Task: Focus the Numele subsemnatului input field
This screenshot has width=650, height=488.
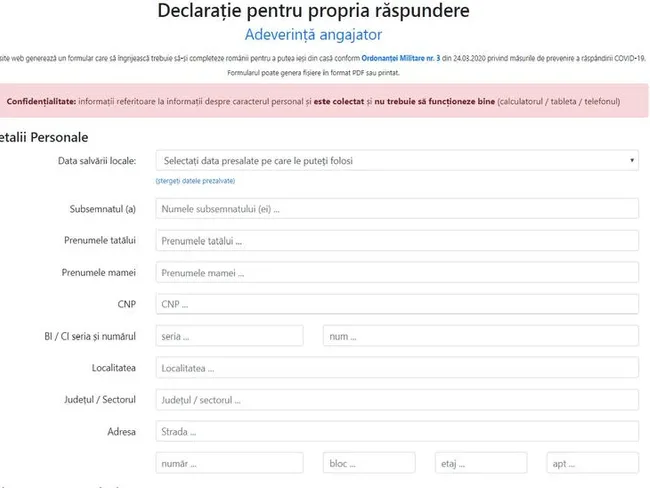Action: 397,209
